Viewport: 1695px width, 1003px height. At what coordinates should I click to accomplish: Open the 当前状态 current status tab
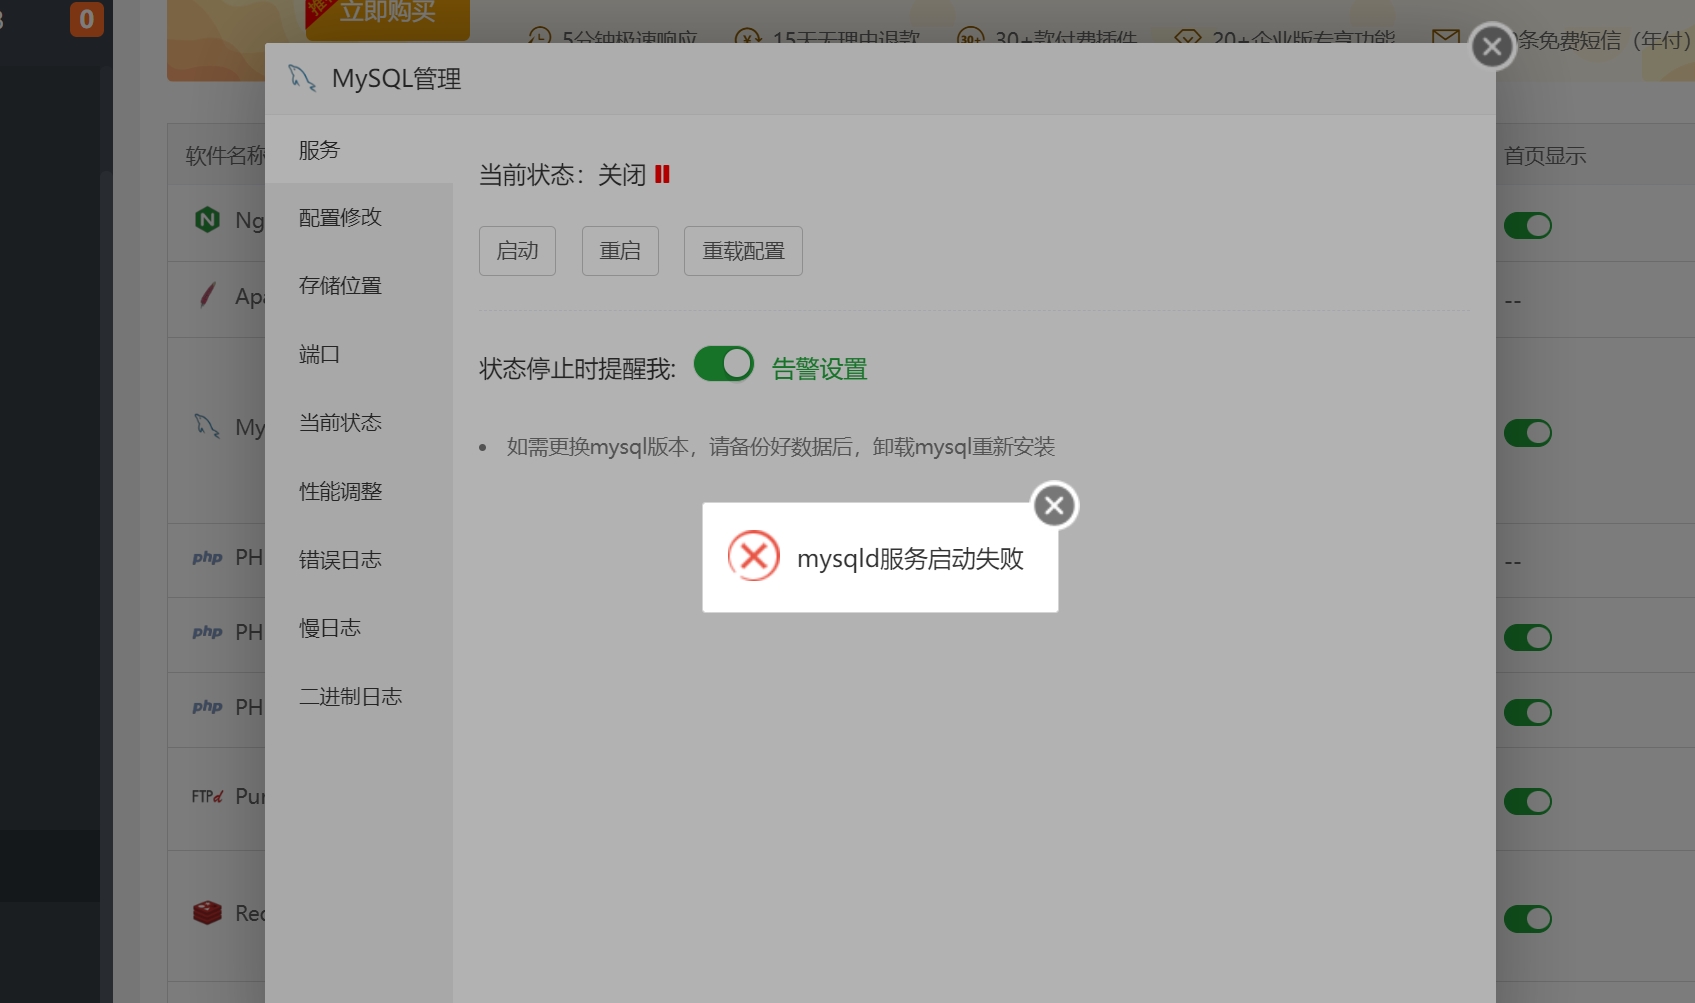[359, 422]
